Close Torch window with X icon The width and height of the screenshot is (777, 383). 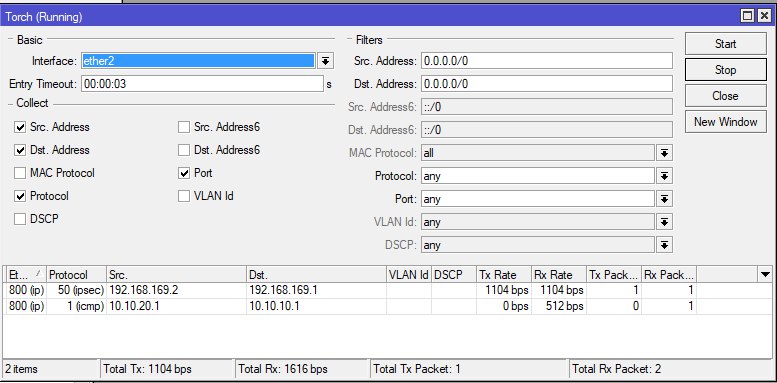[x=764, y=16]
